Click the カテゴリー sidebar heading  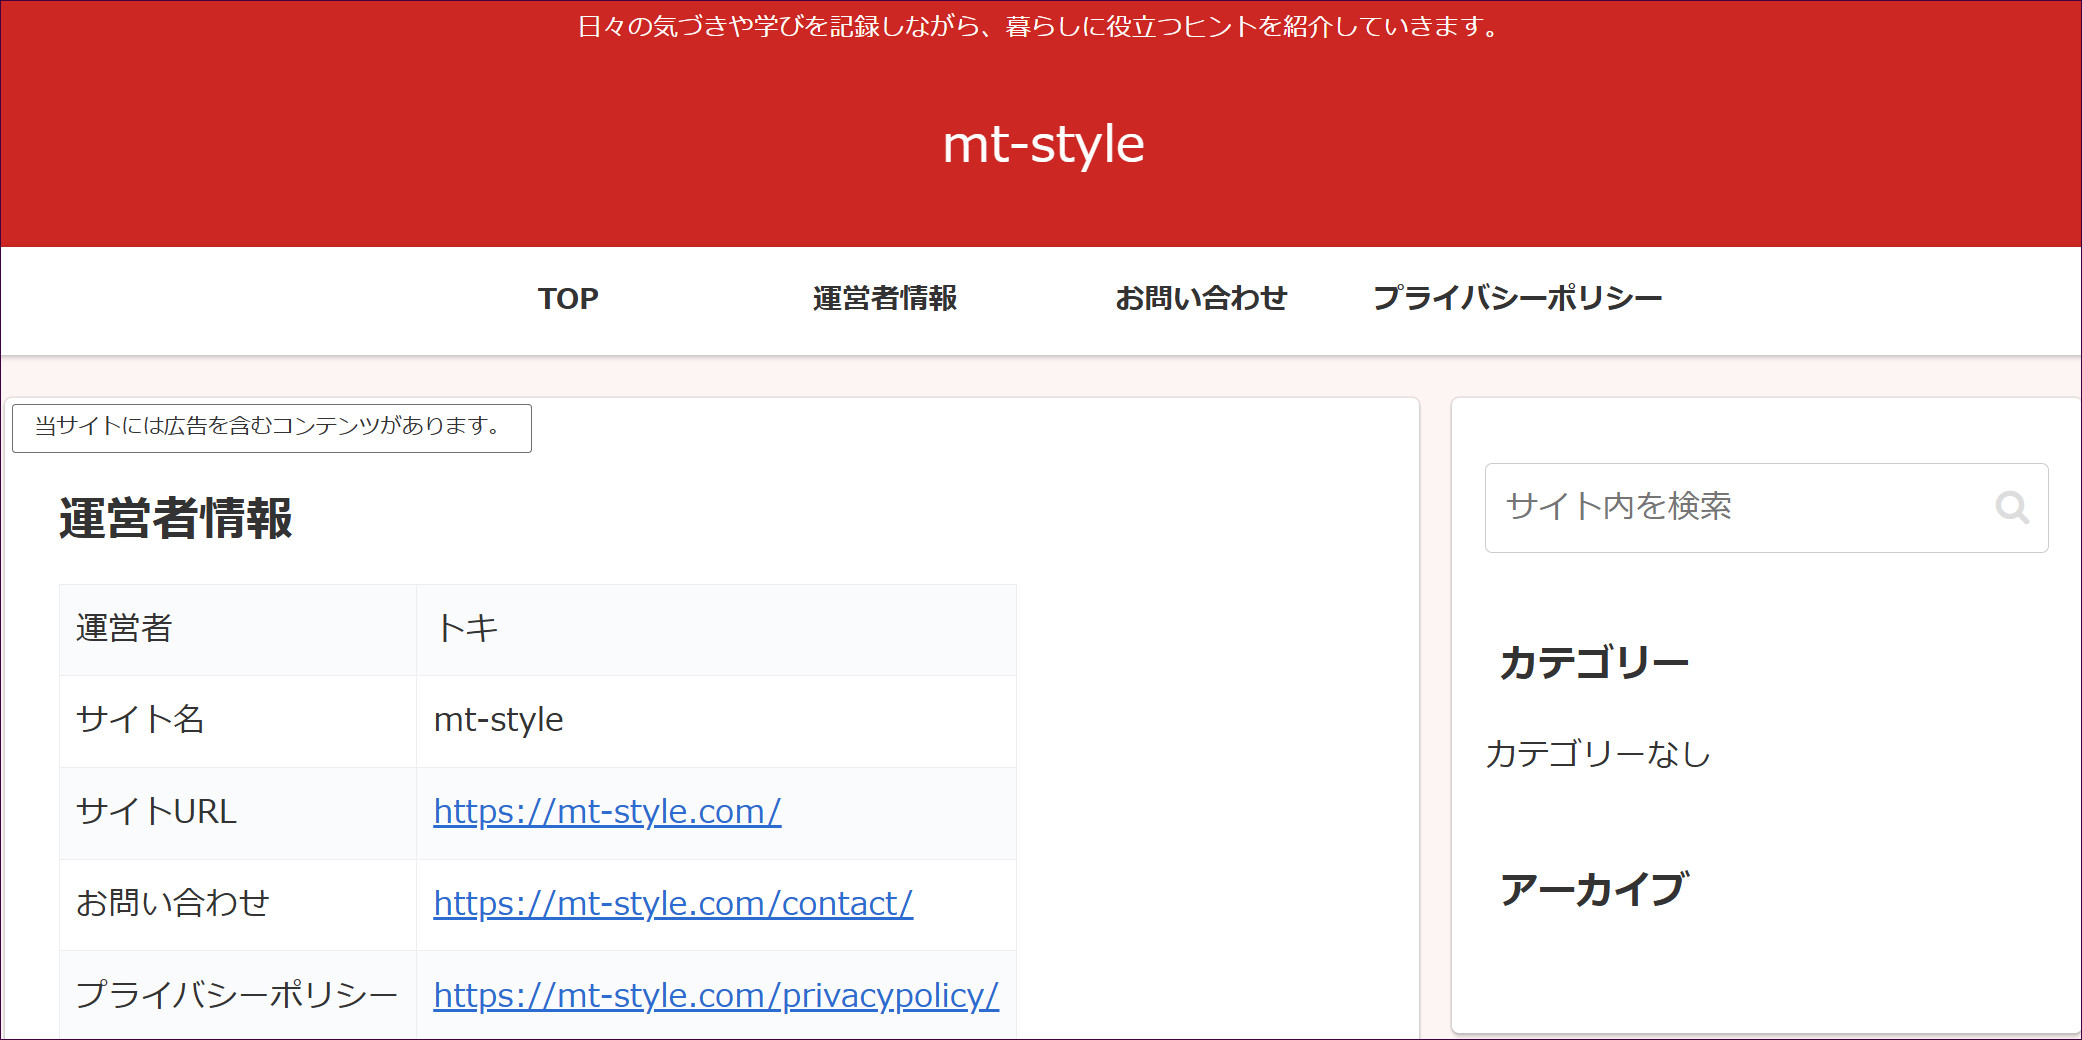point(1594,663)
